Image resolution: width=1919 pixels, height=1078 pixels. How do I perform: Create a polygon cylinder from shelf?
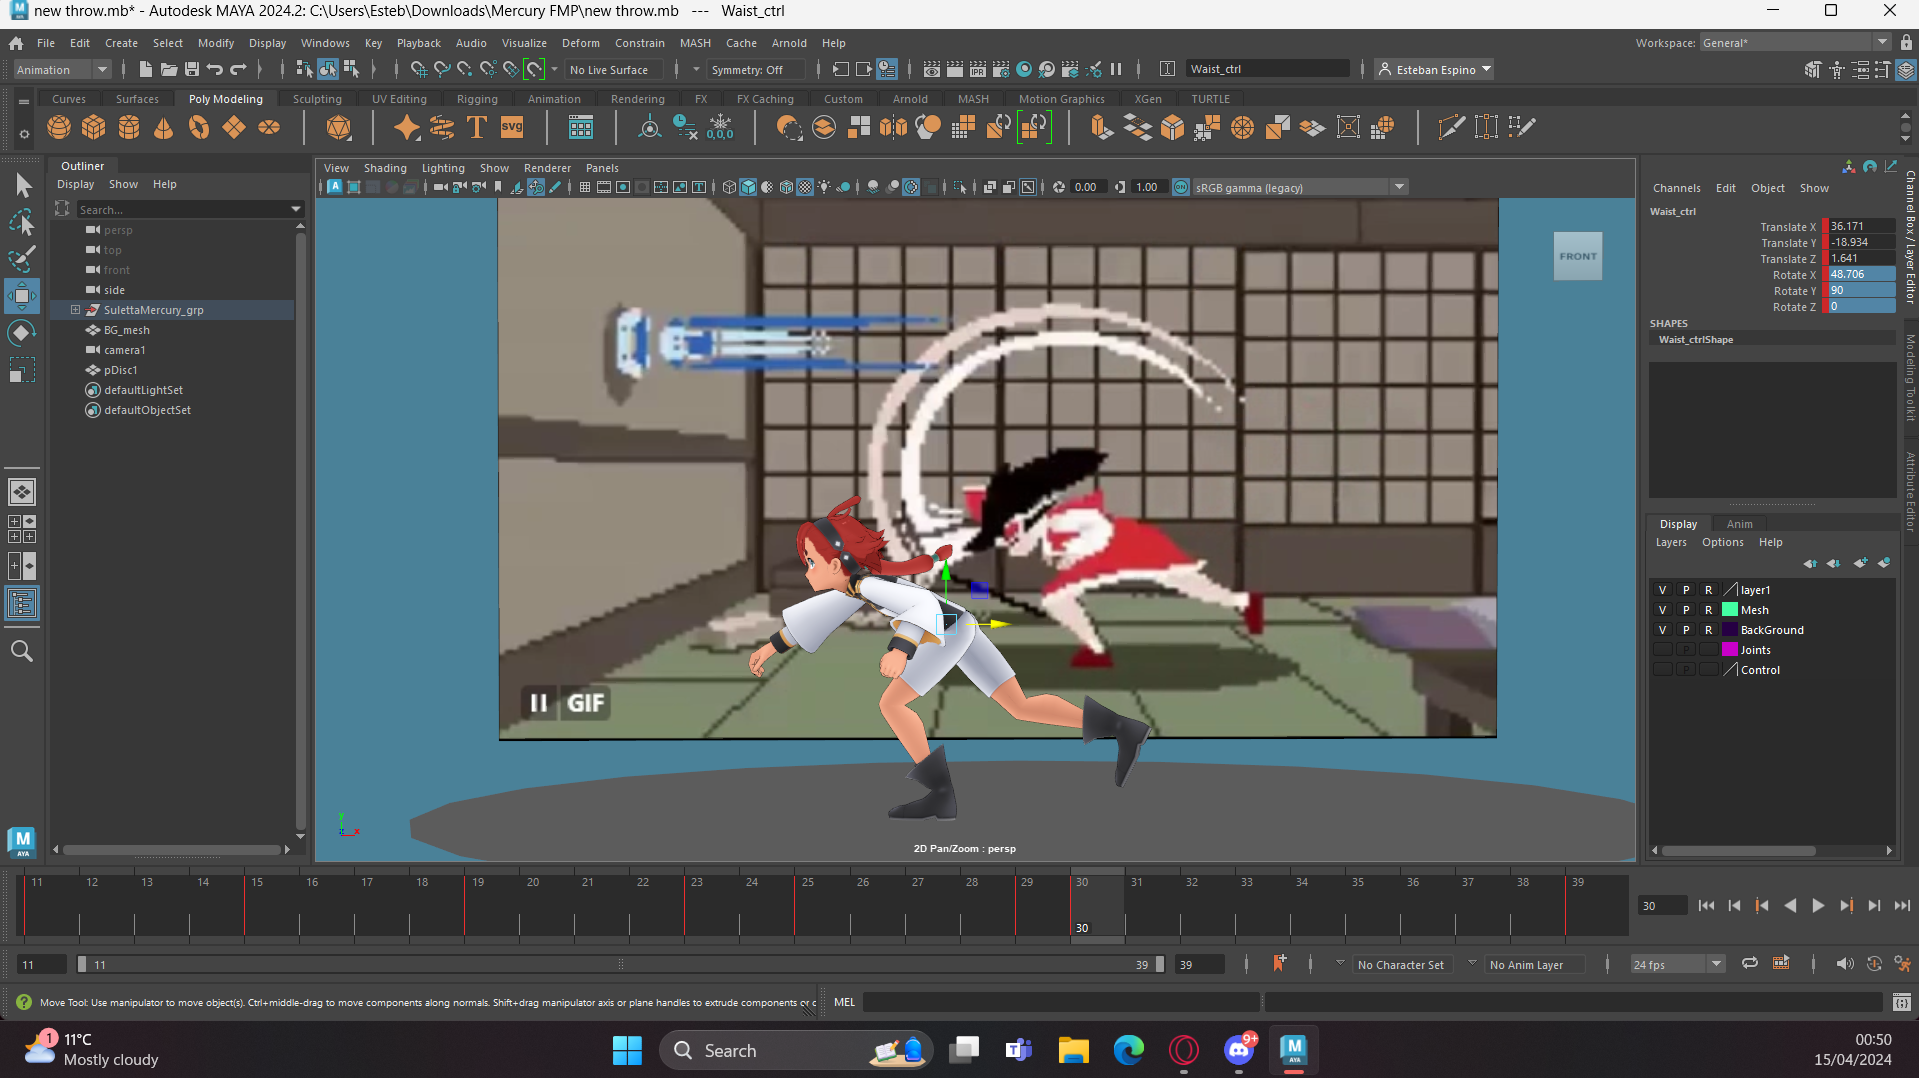[x=129, y=128]
